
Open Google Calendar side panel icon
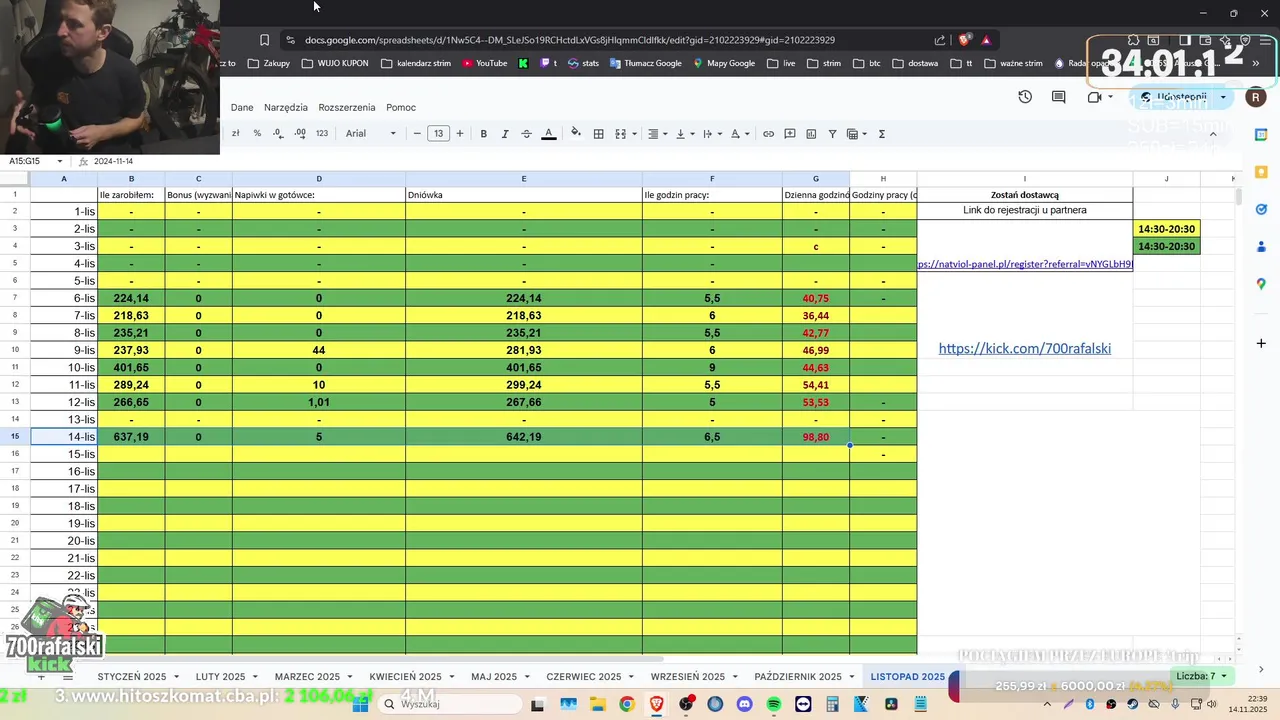coord(1261,134)
